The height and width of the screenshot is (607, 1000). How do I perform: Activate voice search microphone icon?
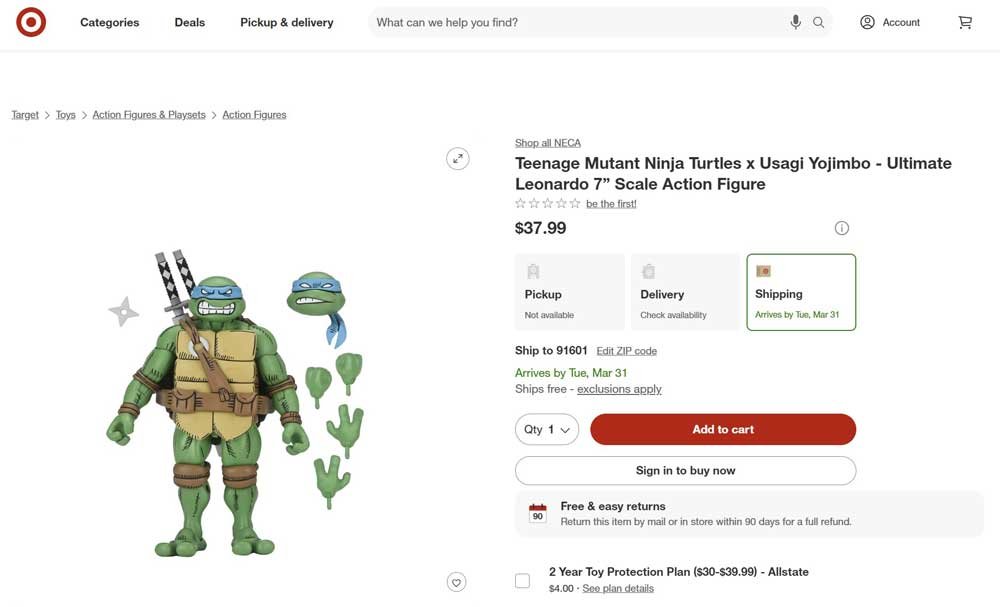(x=795, y=22)
